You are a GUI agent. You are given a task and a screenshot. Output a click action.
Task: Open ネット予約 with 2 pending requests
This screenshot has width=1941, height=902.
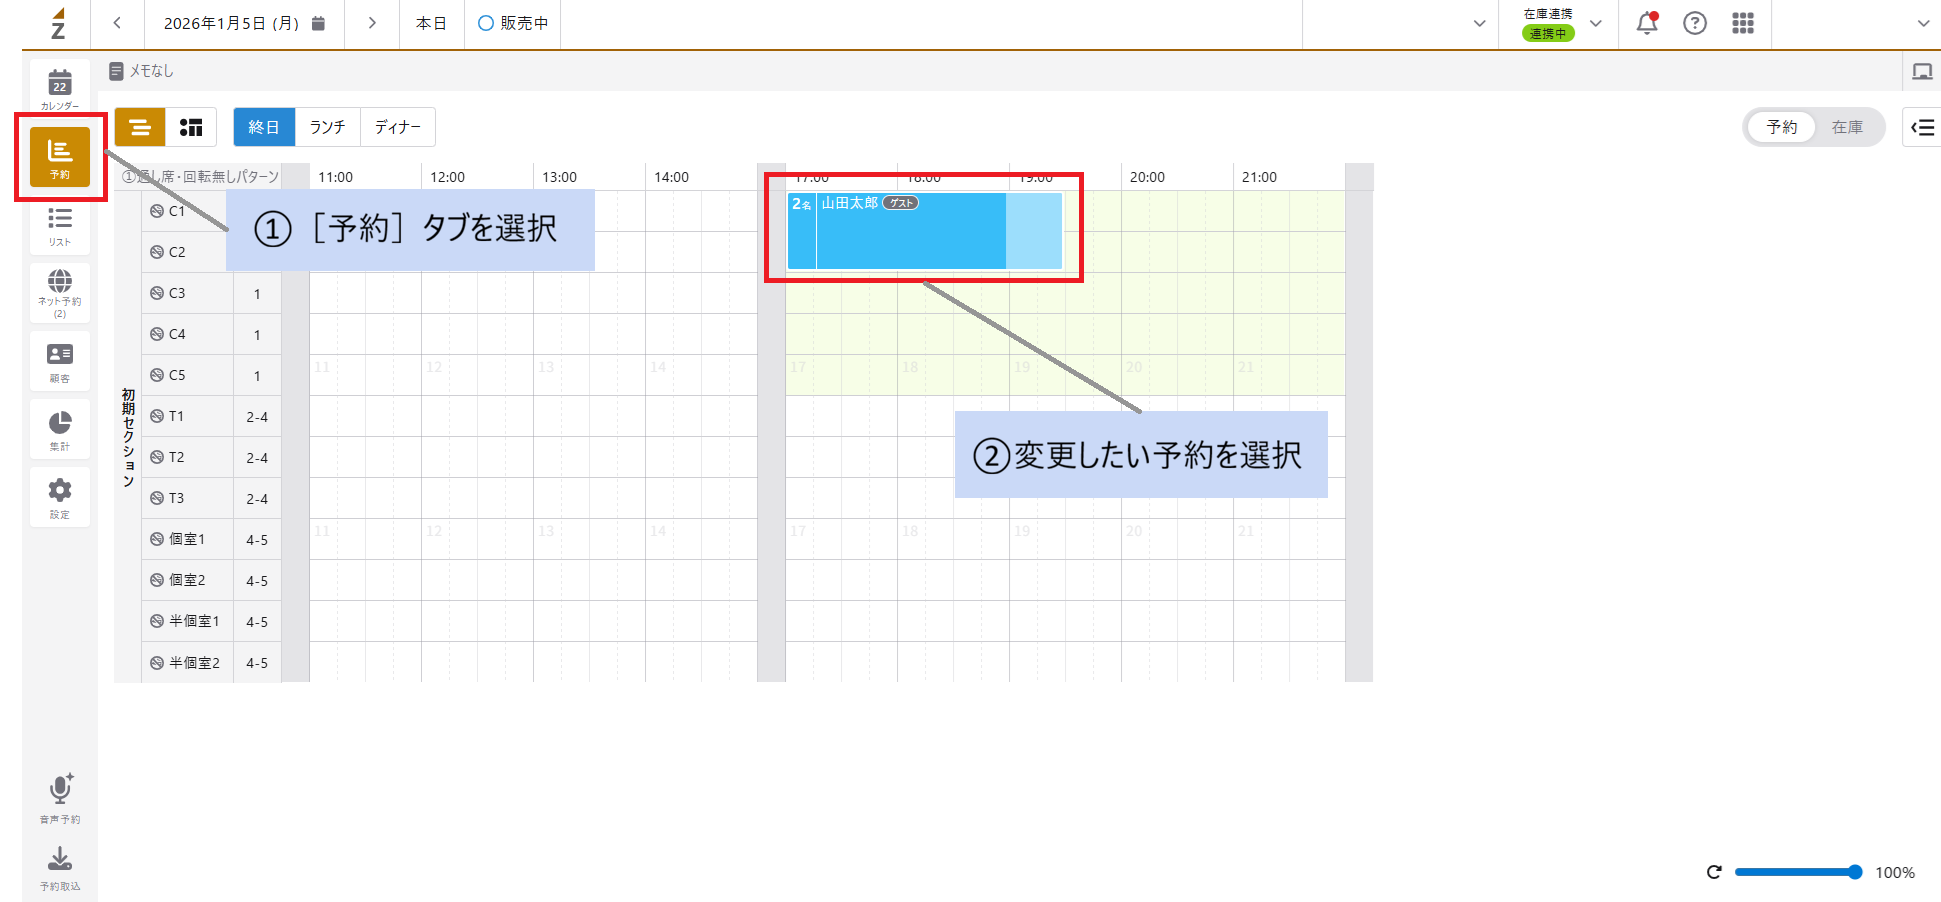pos(60,292)
